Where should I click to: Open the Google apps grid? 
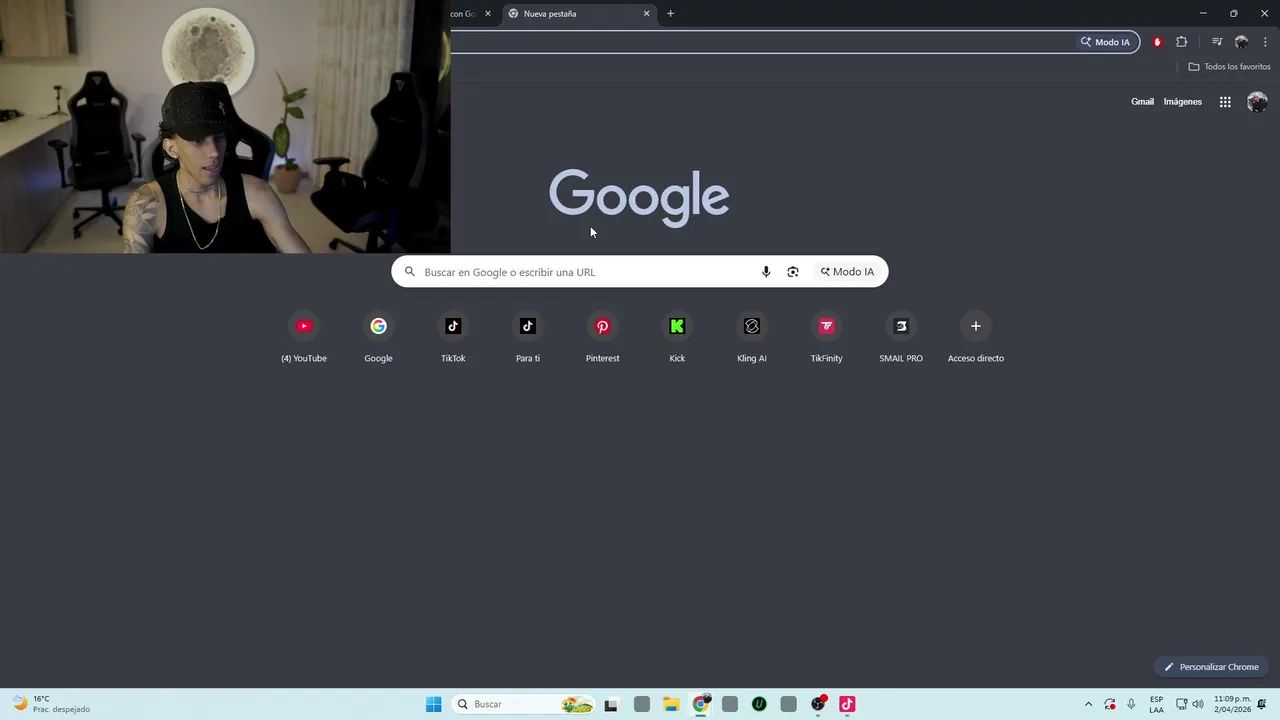1225,102
